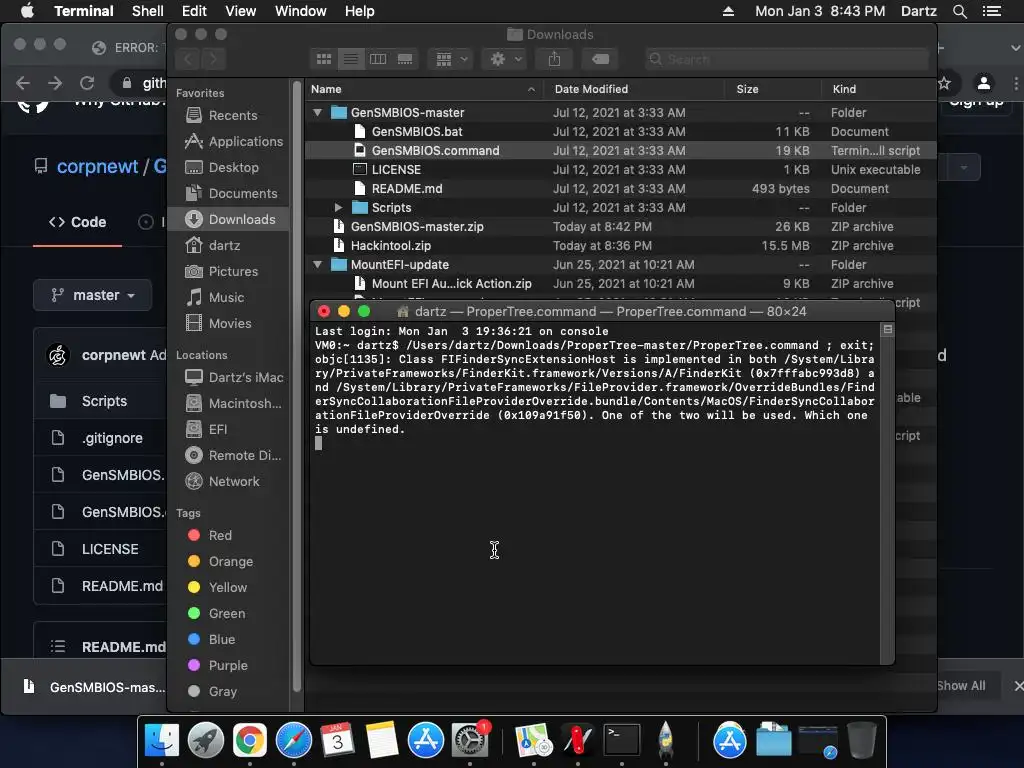Collapse the MountEFI-update folder
The height and width of the screenshot is (768, 1024).
[317, 265]
